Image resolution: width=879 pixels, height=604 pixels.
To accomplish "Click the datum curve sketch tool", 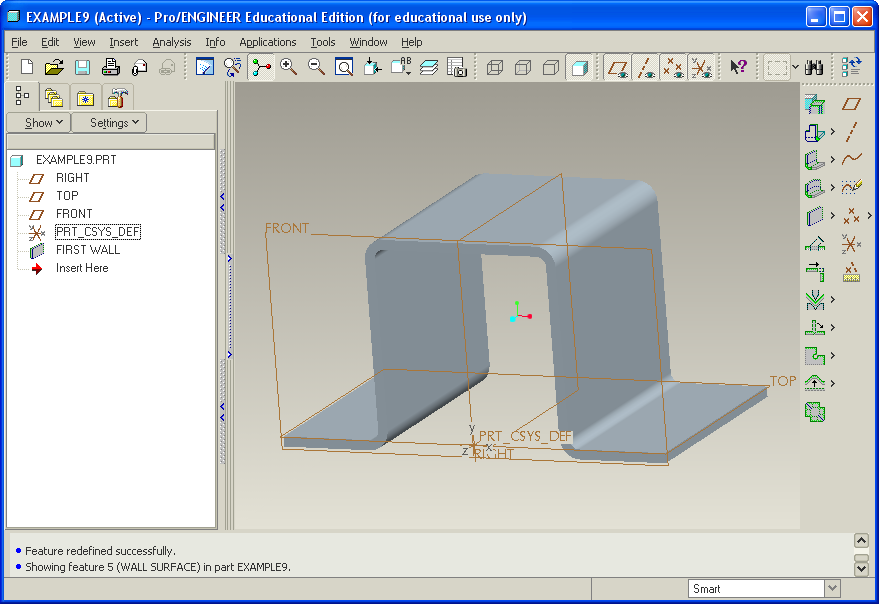I will 852,159.
